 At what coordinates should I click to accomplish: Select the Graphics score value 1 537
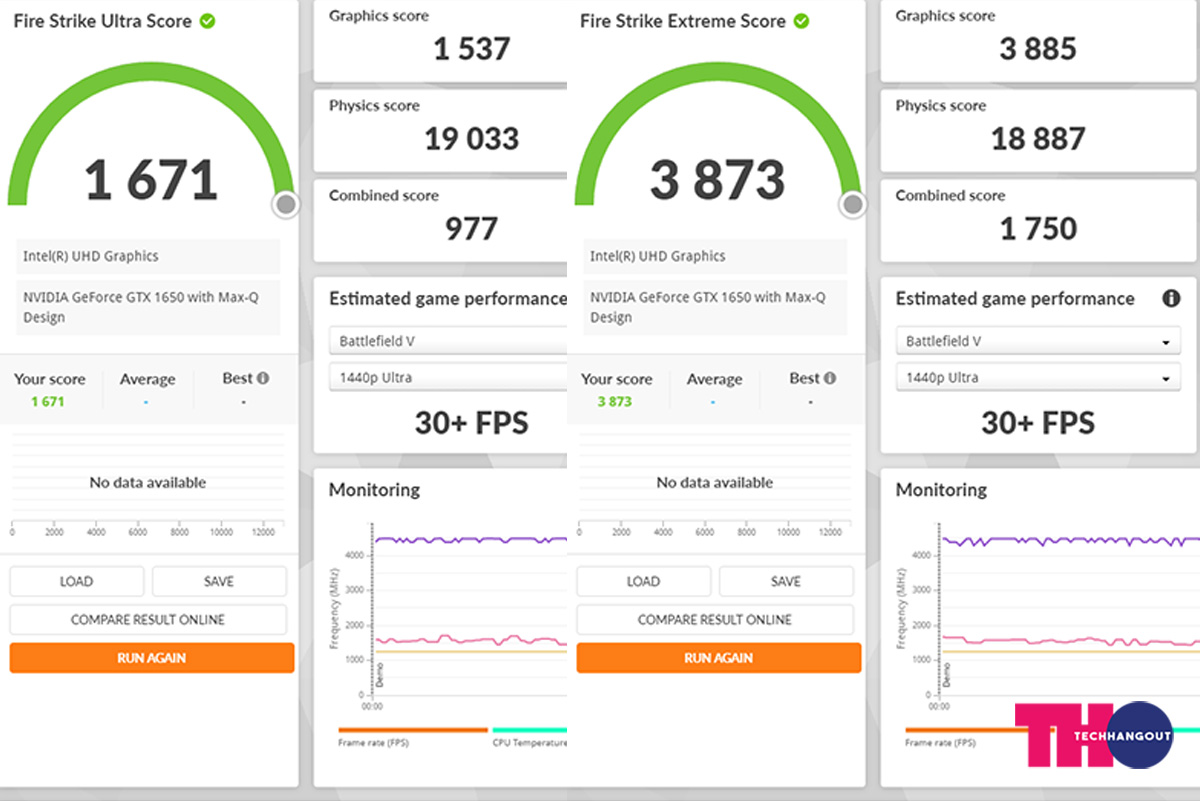click(472, 49)
